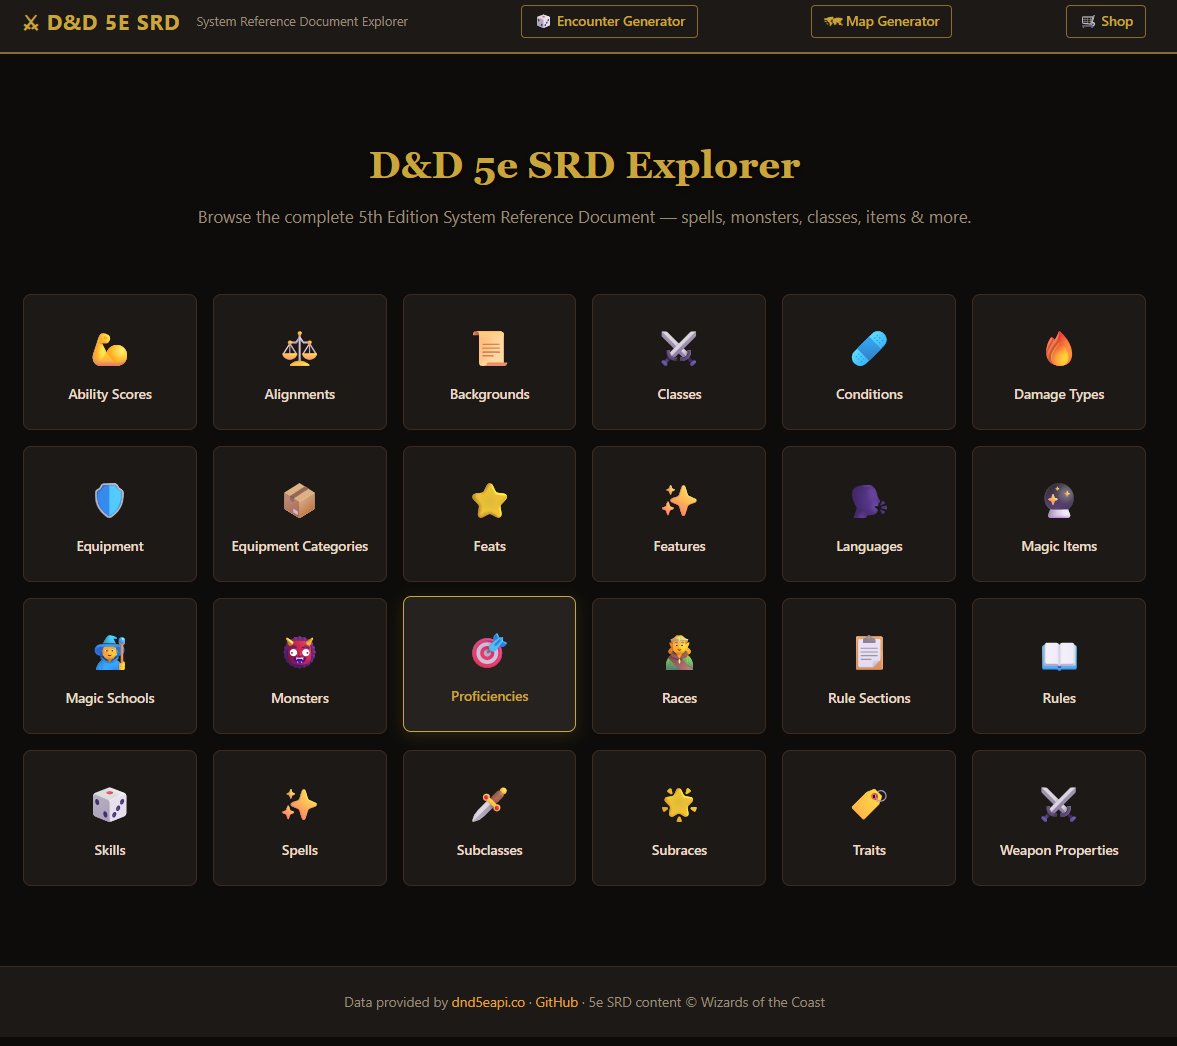Screen dimensions: 1177x1046
Task: Select the Skills dice icon
Action: pyautogui.click(x=110, y=805)
